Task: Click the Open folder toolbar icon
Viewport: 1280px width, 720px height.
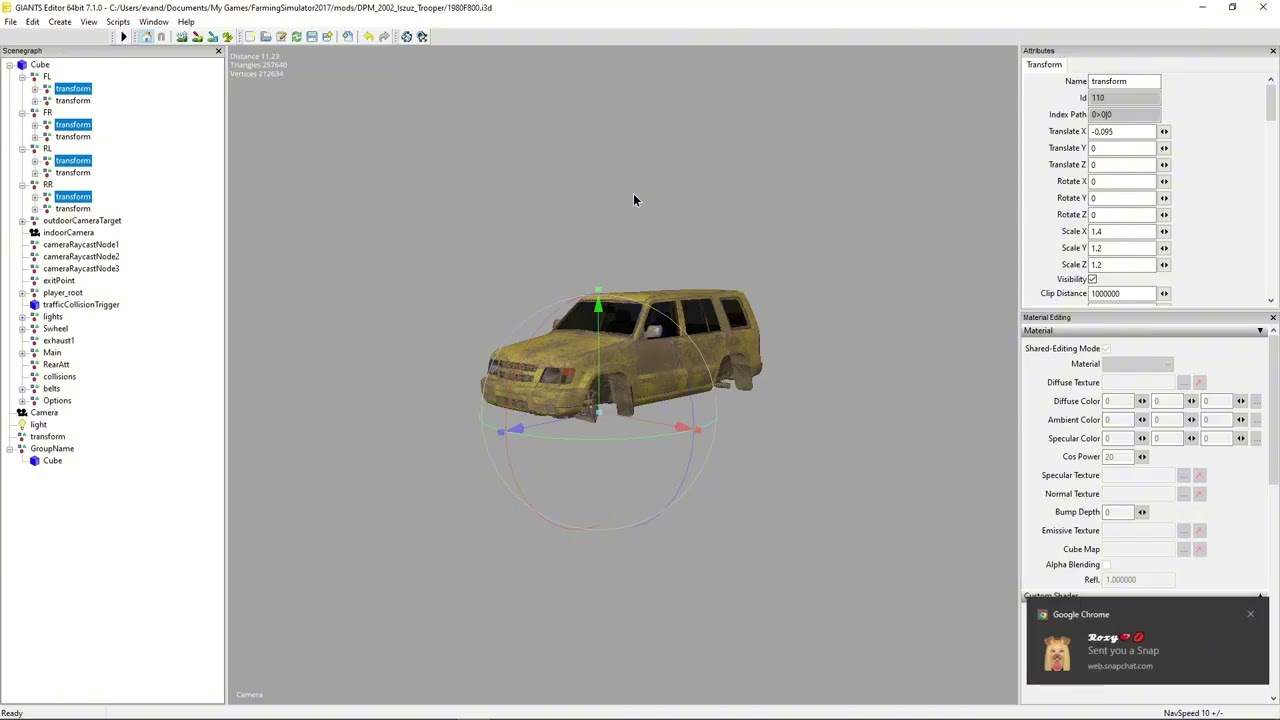Action: (x=266, y=37)
